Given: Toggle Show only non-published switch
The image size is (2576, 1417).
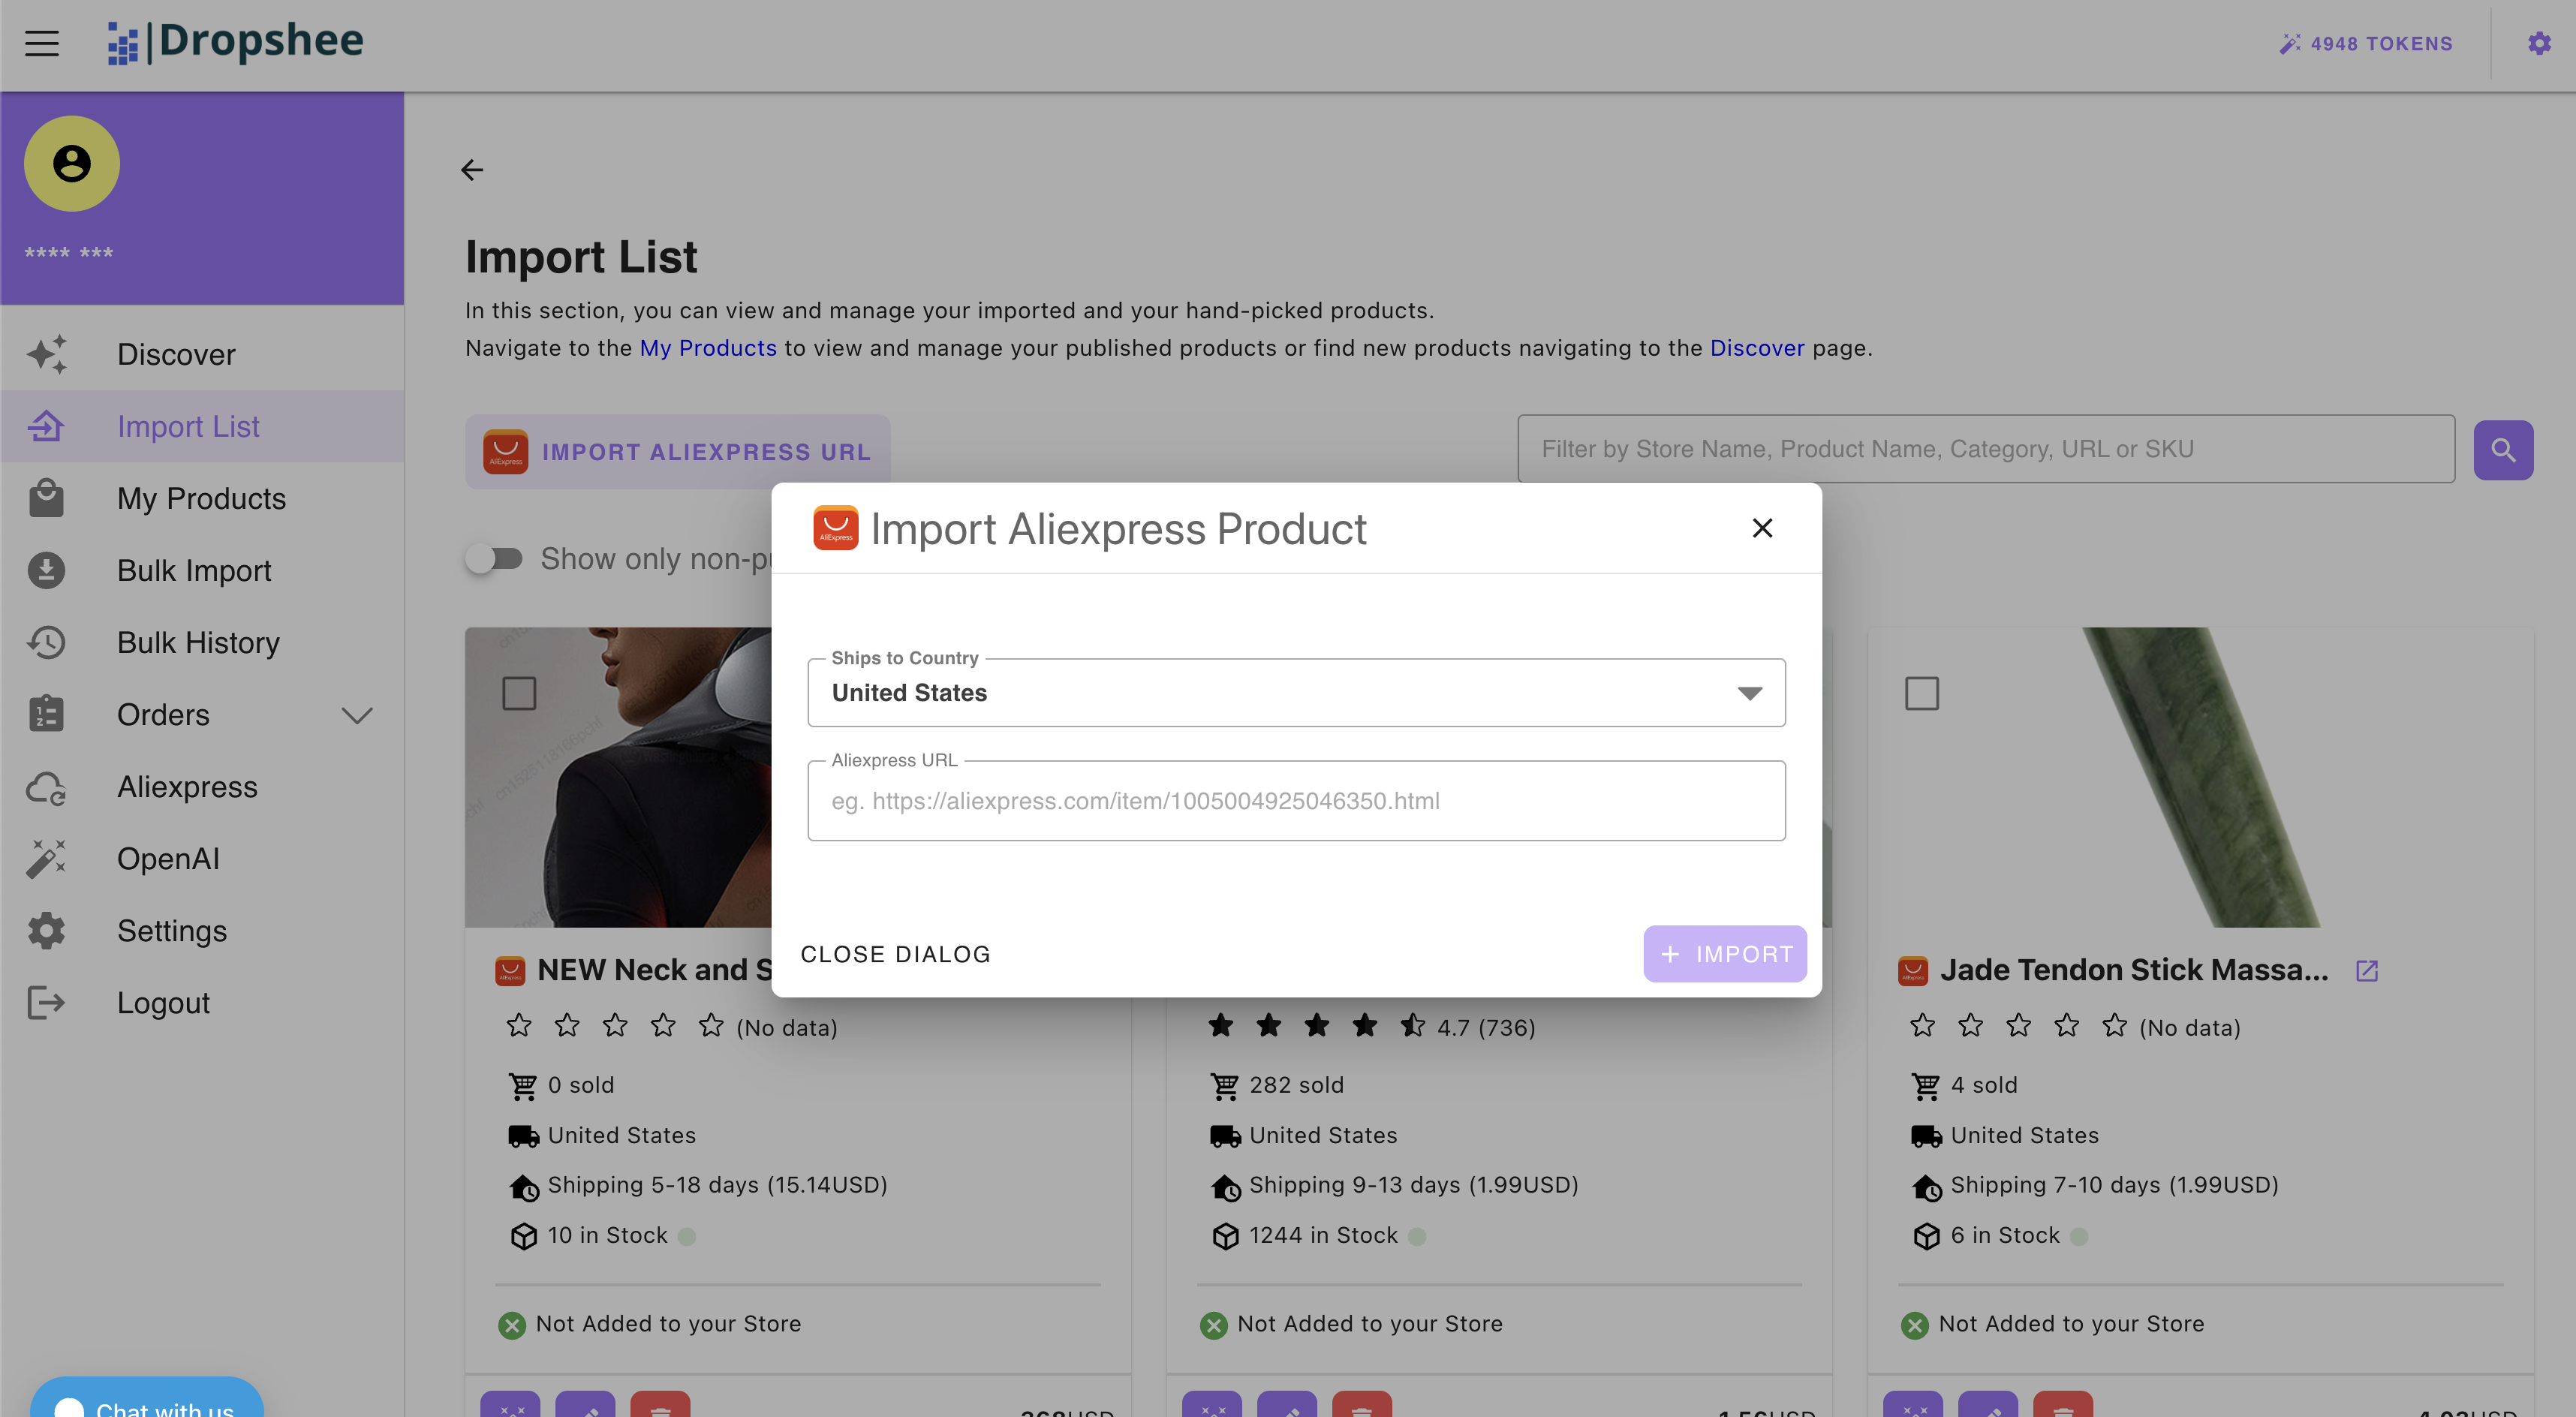Looking at the screenshot, I should (495, 558).
